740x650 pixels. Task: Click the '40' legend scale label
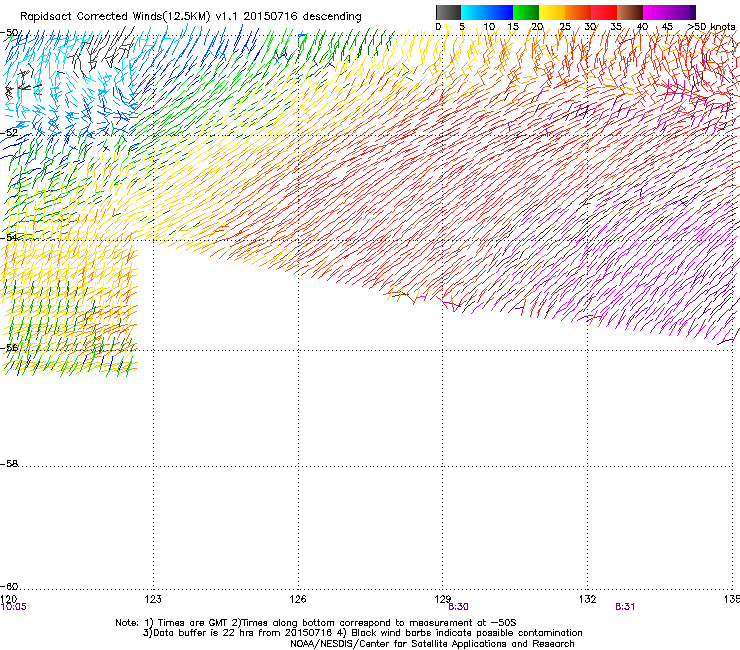(x=642, y=26)
